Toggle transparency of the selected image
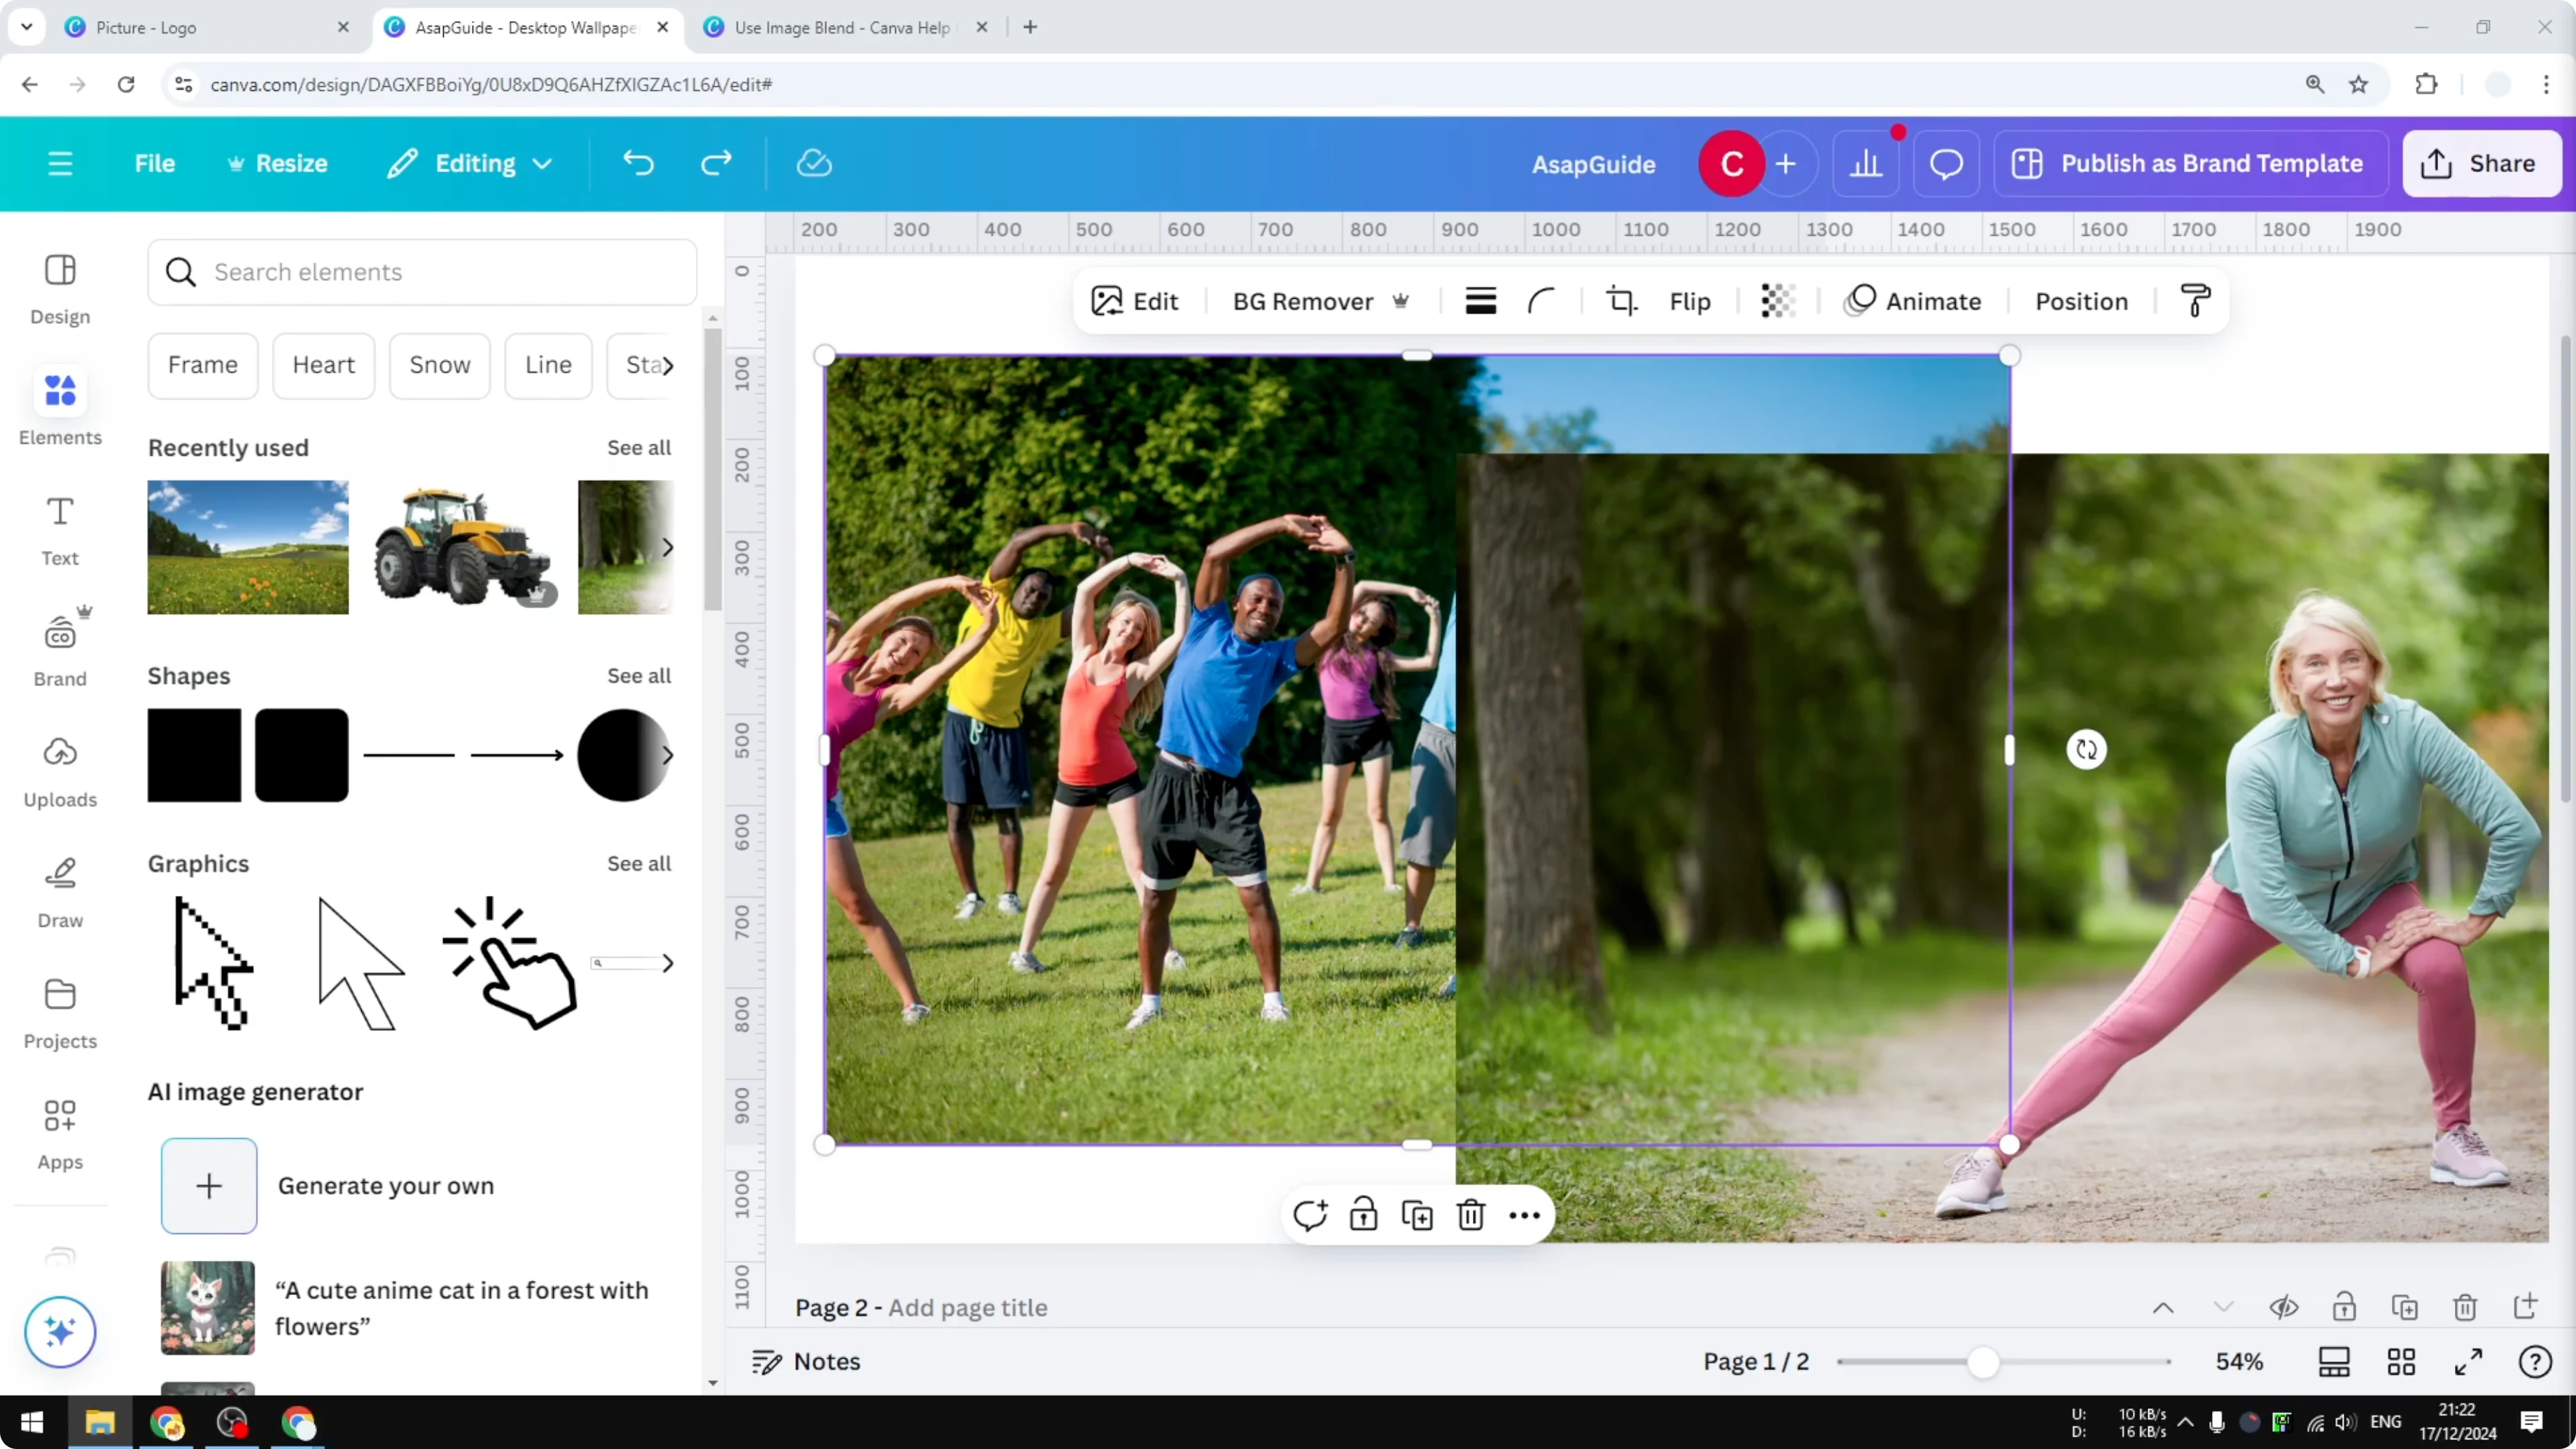 (1778, 300)
